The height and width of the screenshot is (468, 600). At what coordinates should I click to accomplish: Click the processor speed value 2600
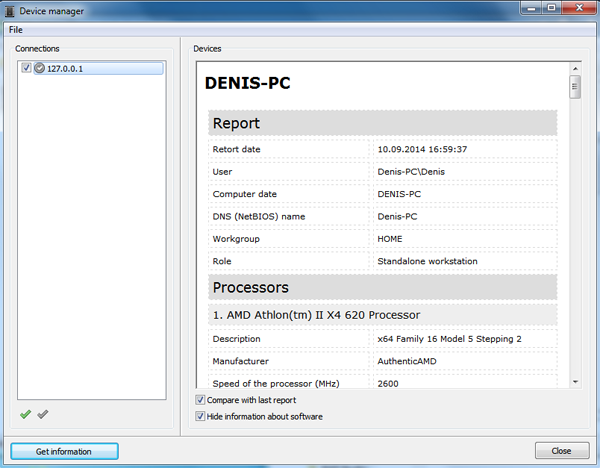click(x=388, y=383)
